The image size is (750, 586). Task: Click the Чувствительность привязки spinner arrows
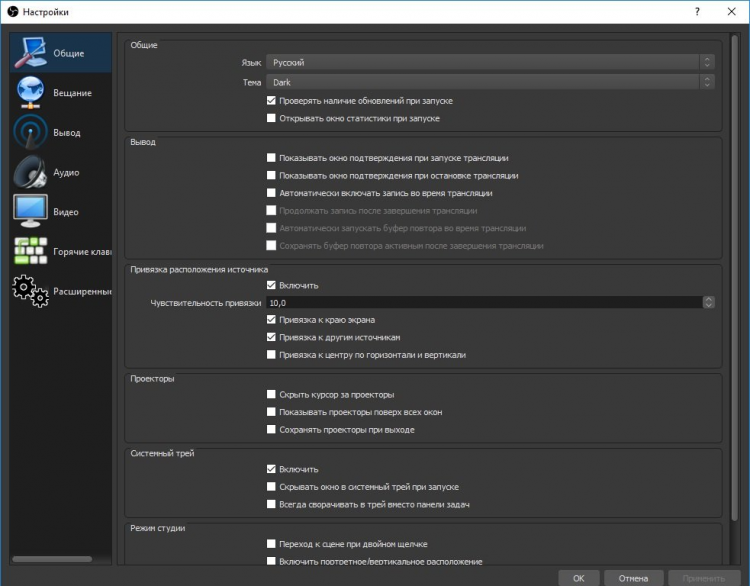[708, 302]
